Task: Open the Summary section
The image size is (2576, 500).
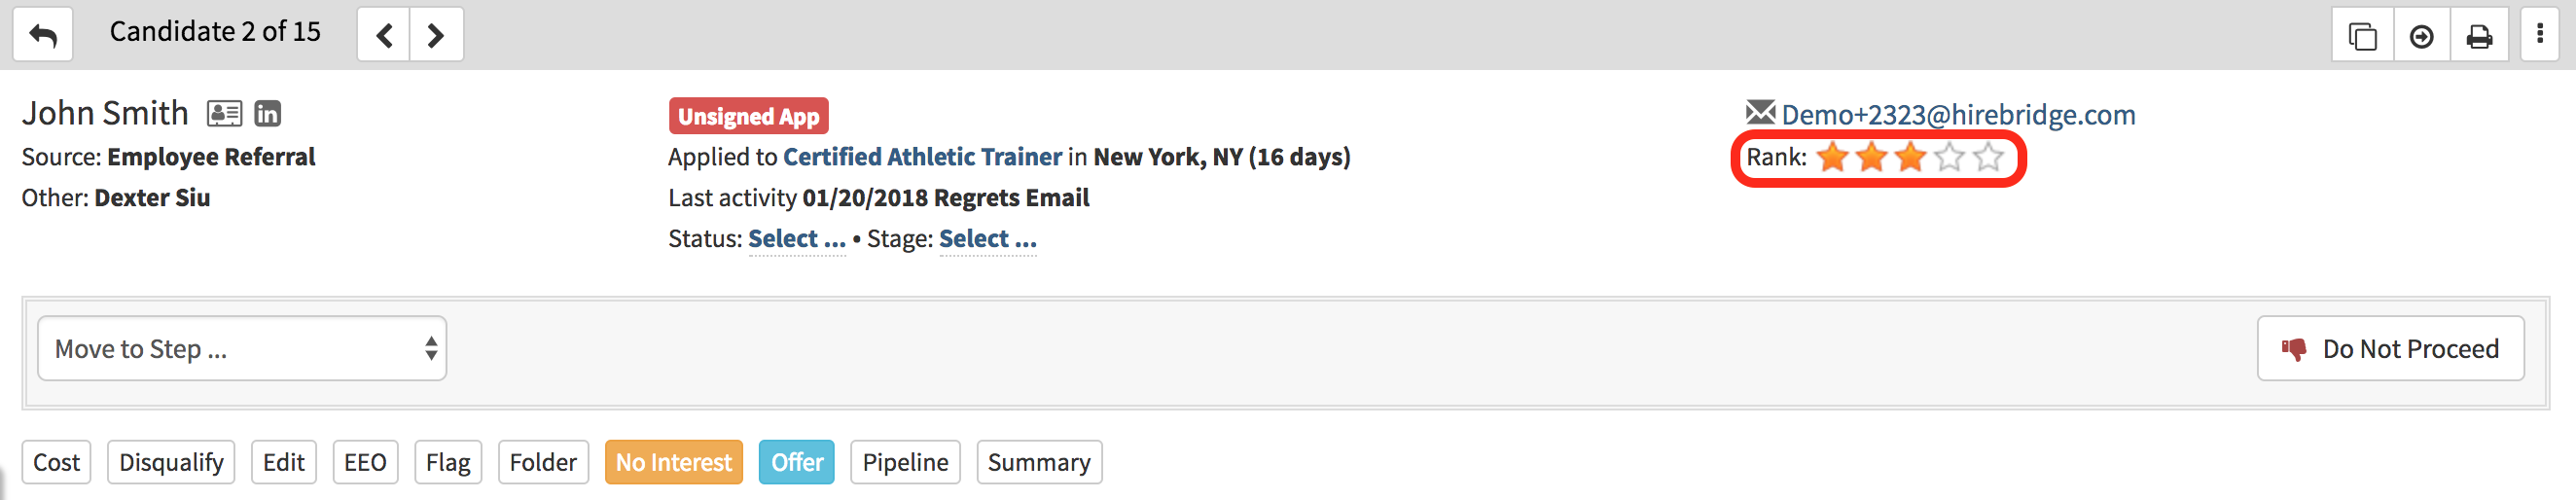Action: (x=1038, y=462)
